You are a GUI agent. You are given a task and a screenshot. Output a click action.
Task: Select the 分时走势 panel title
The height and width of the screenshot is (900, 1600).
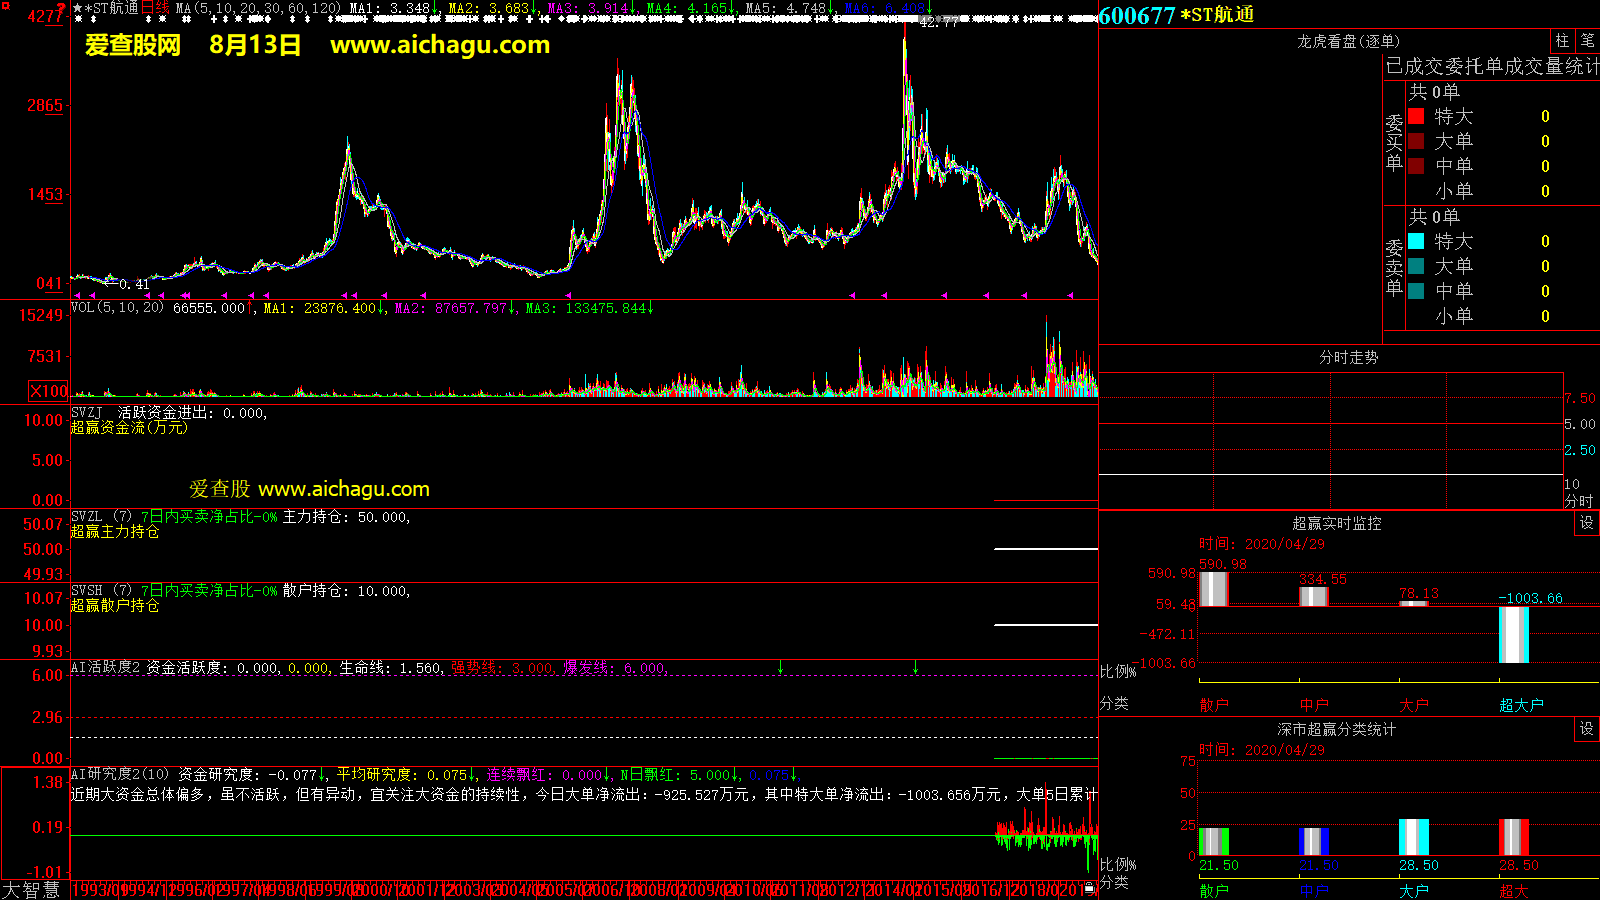pyautogui.click(x=1348, y=357)
